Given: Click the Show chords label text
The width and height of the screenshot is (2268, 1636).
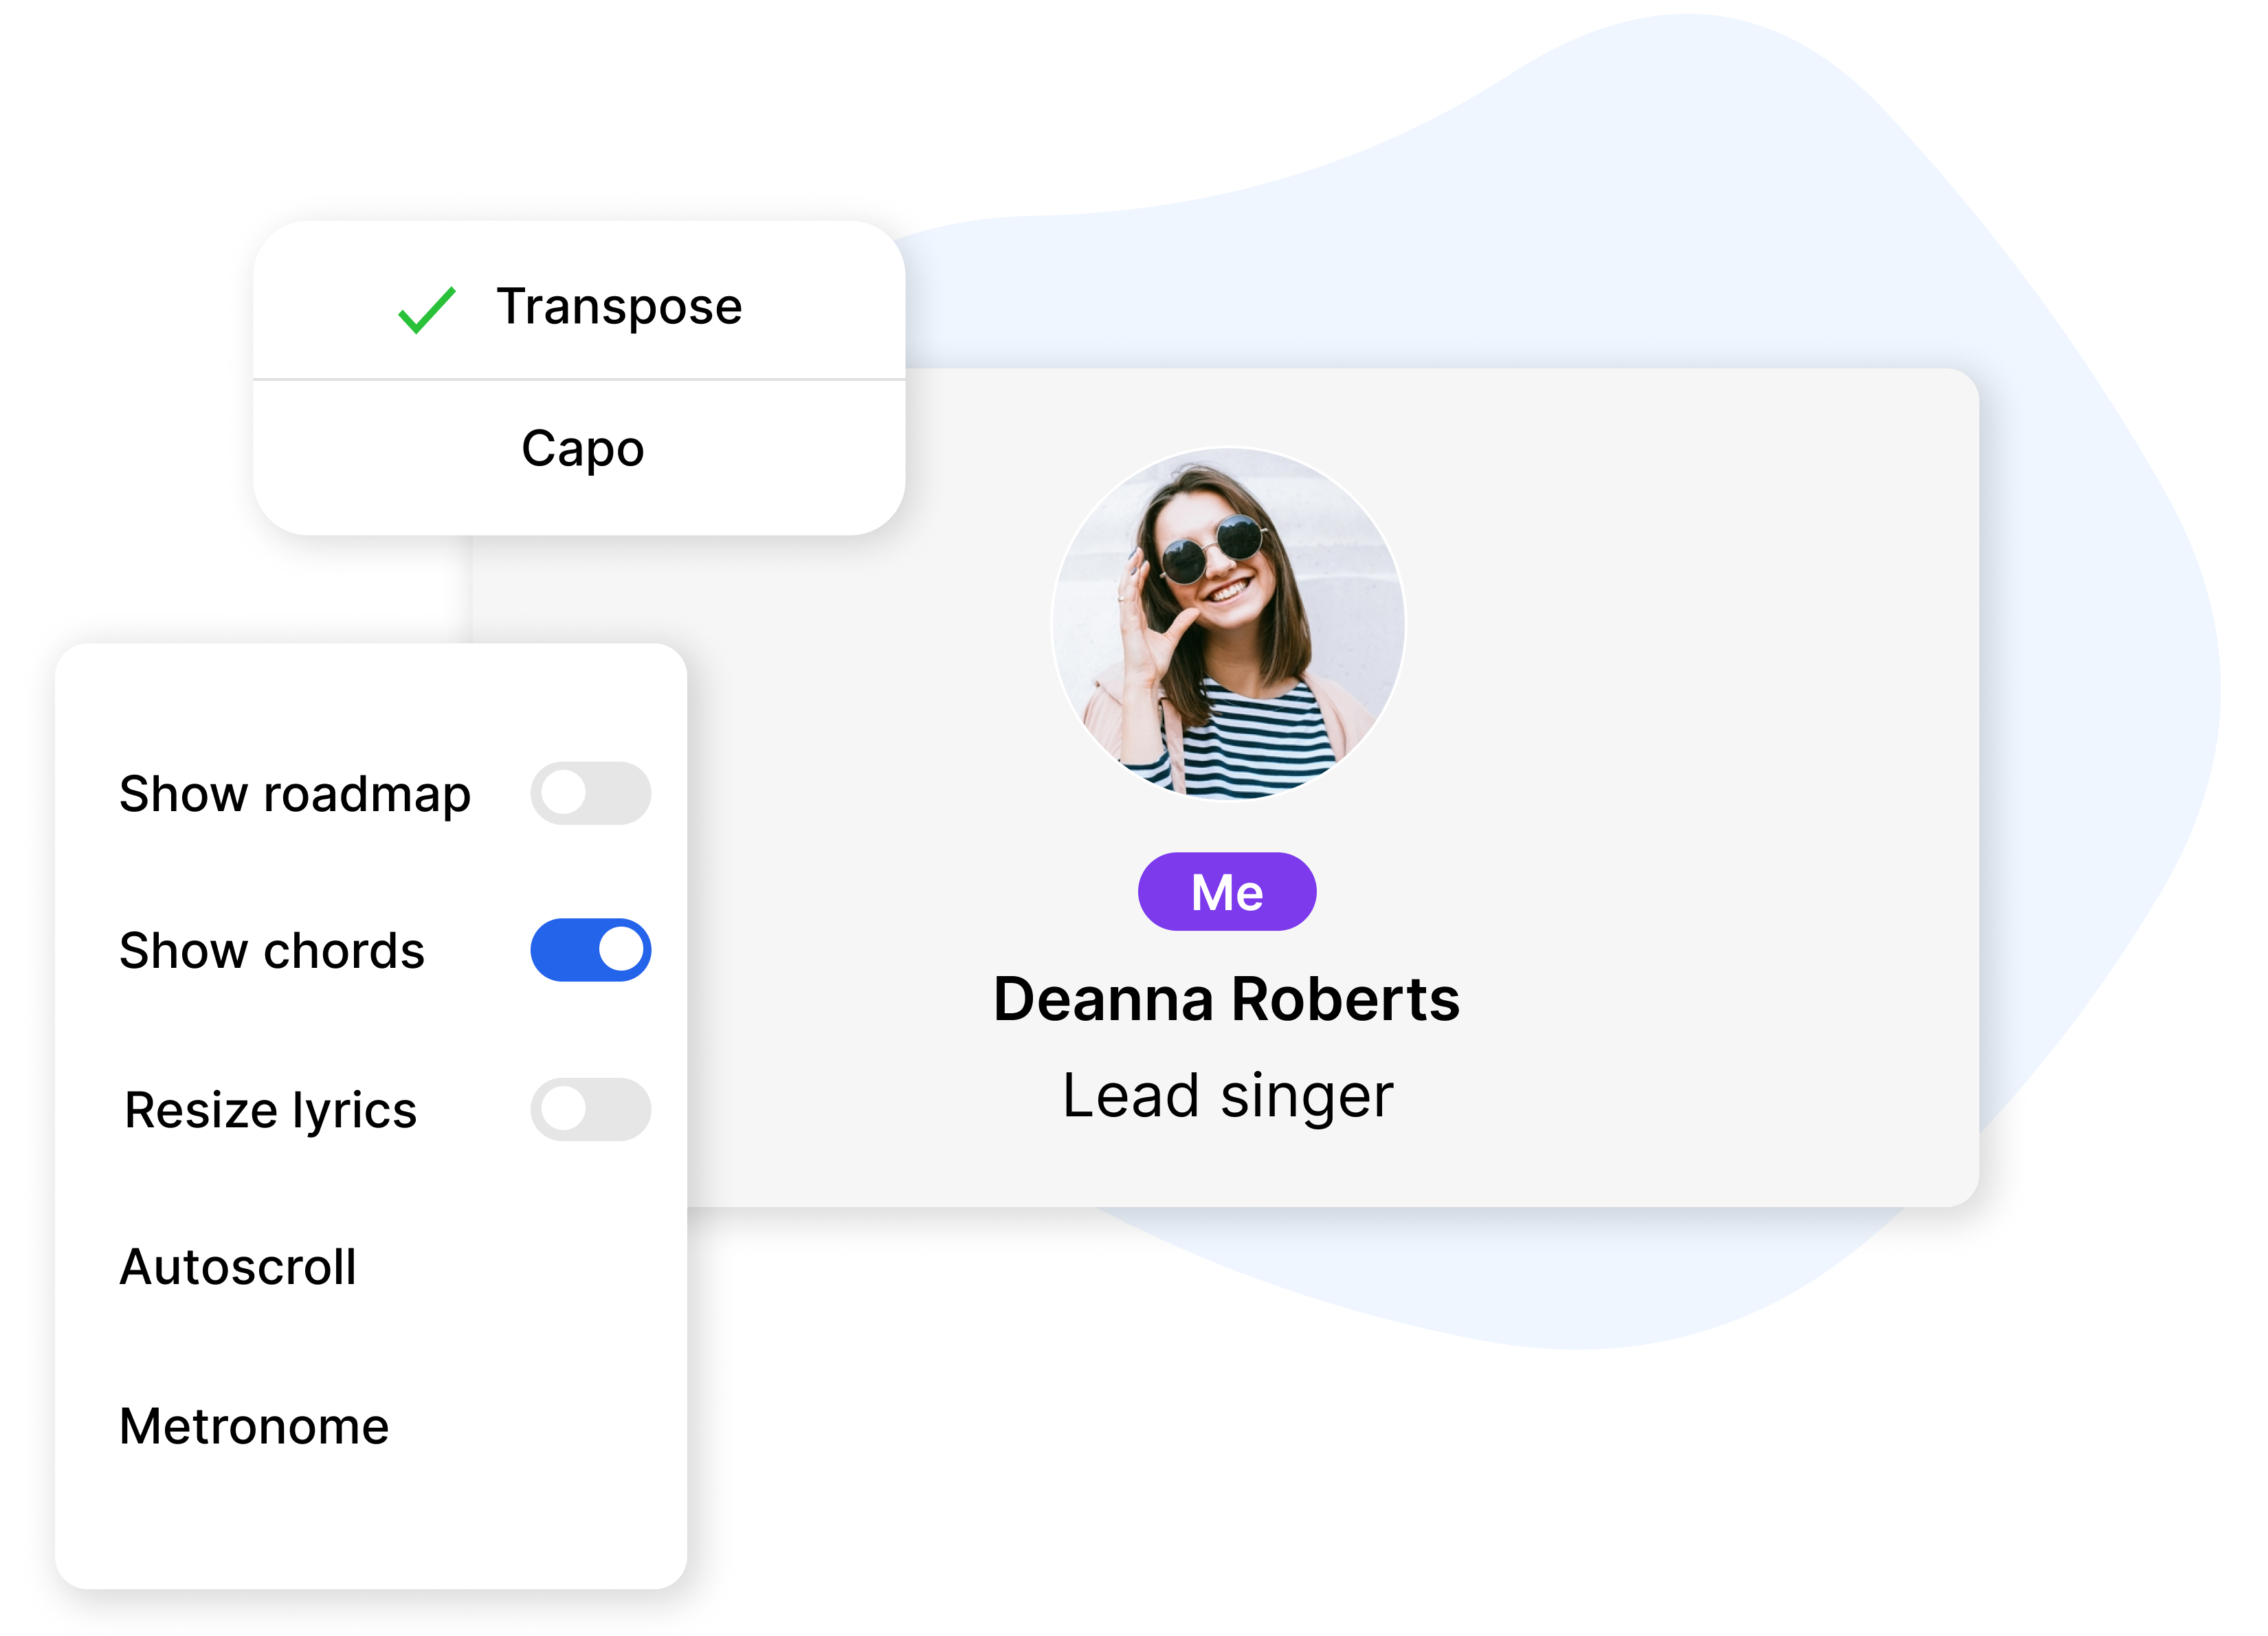Looking at the screenshot, I should pos(272,951).
